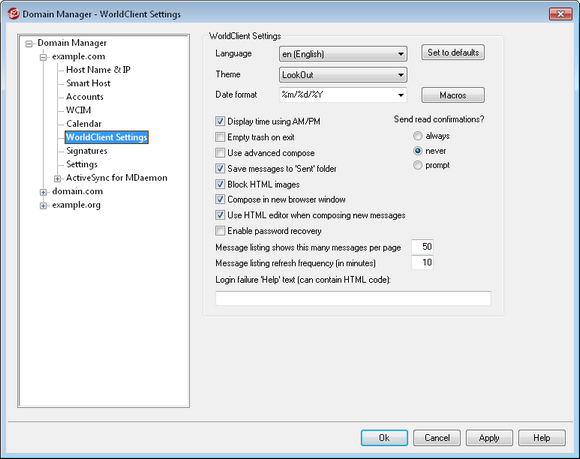Enable Empty trash on exit

click(220, 137)
